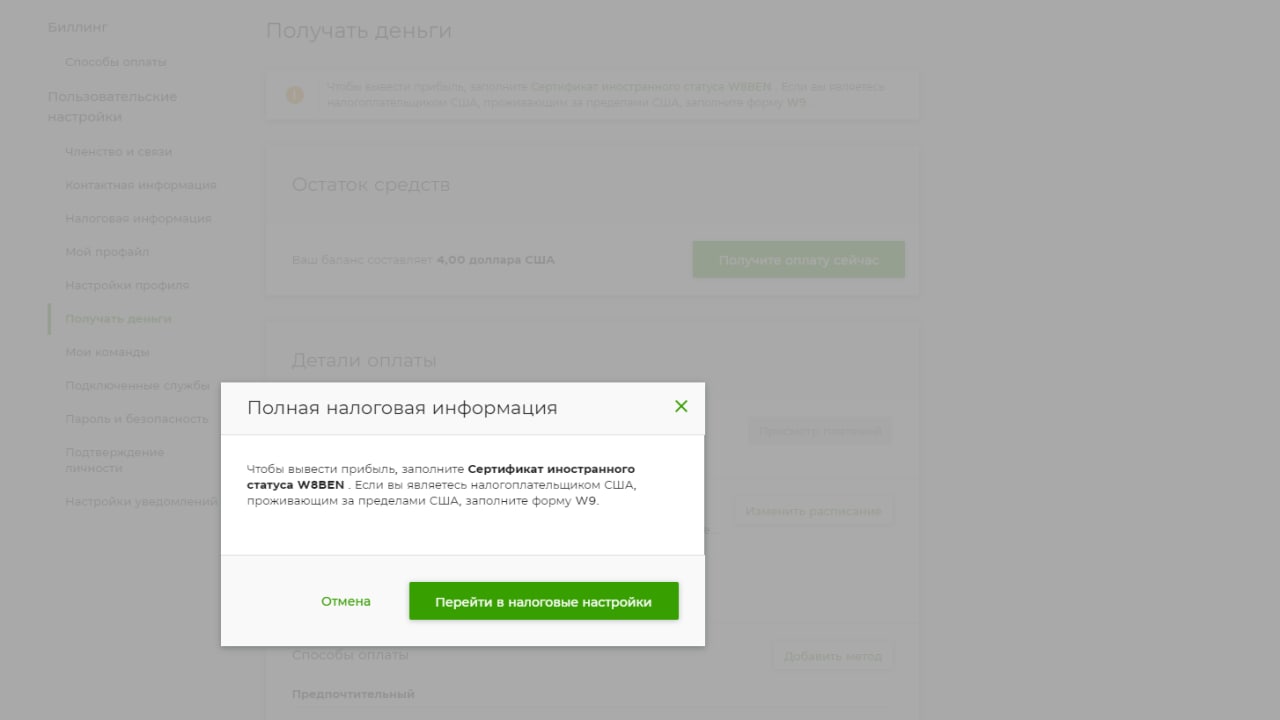Select Получать деньги sidebar item
This screenshot has width=1280, height=720.
point(118,319)
